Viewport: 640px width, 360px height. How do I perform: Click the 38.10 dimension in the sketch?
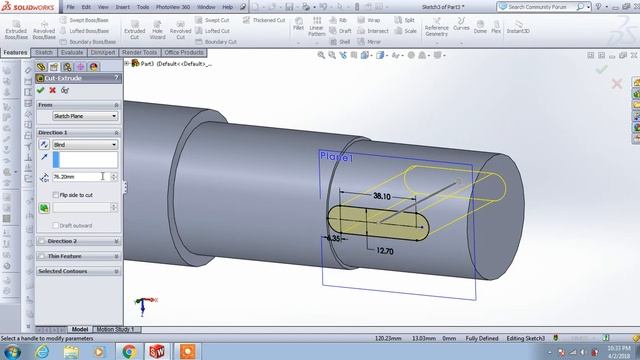(x=382, y=196)
